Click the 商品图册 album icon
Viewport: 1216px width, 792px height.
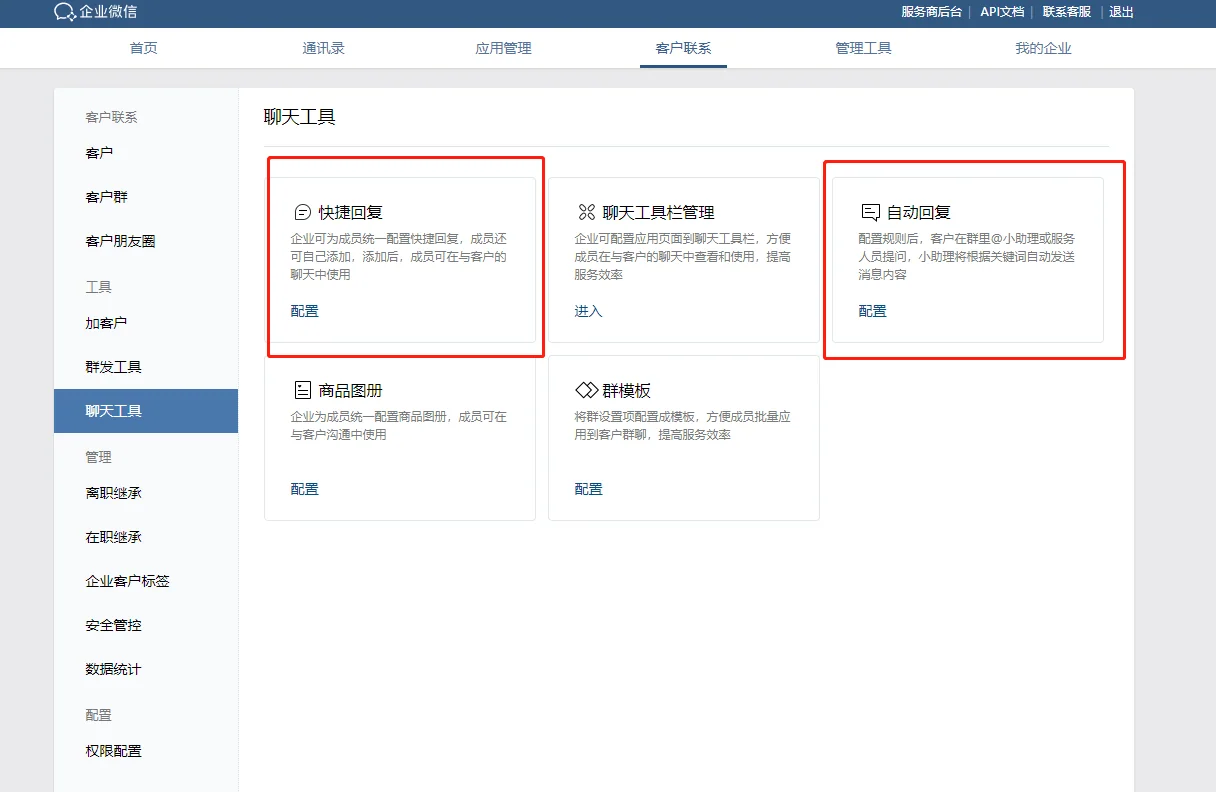pyautogui.click(x=302, y=390)
